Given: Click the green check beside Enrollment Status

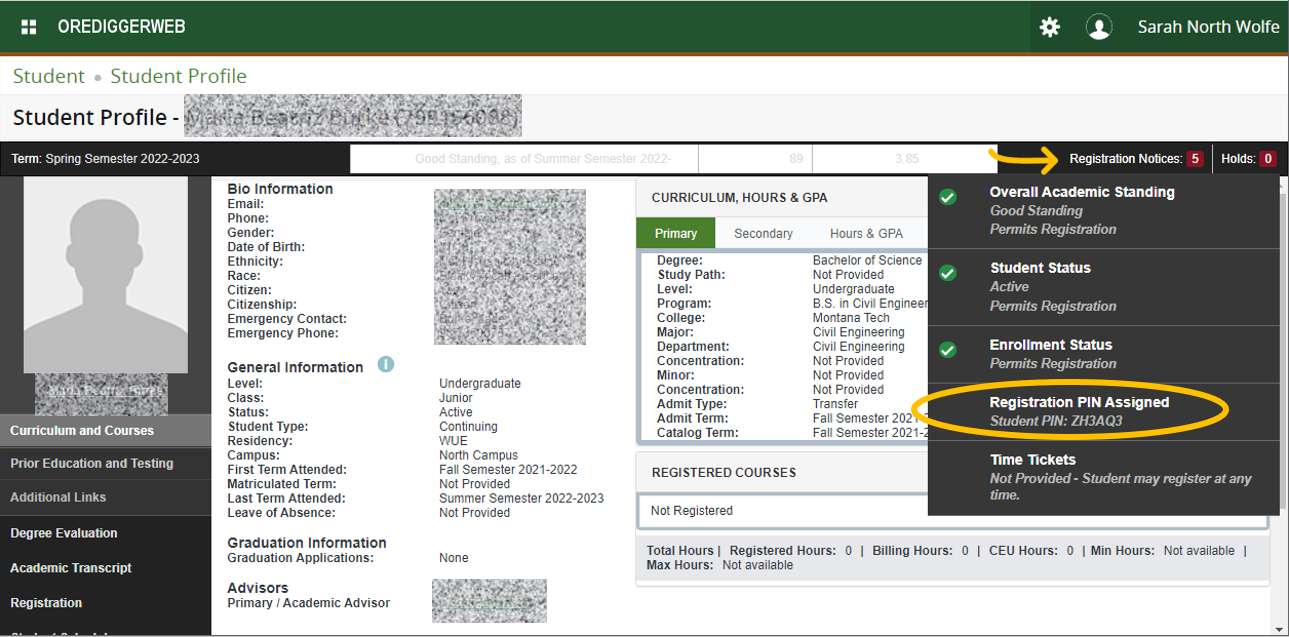Looking at the screenshot, I should [948, 350].
